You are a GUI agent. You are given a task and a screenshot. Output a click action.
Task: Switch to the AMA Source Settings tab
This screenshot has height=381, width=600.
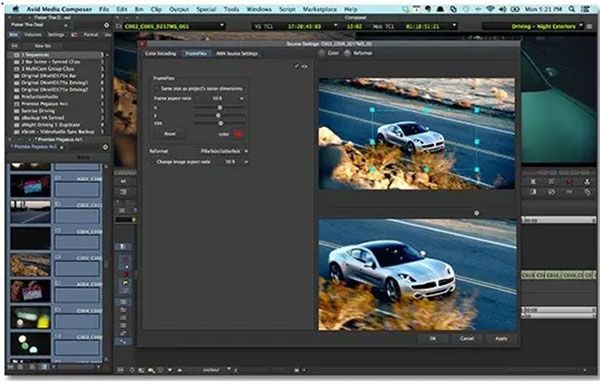(x=237, y=54)
